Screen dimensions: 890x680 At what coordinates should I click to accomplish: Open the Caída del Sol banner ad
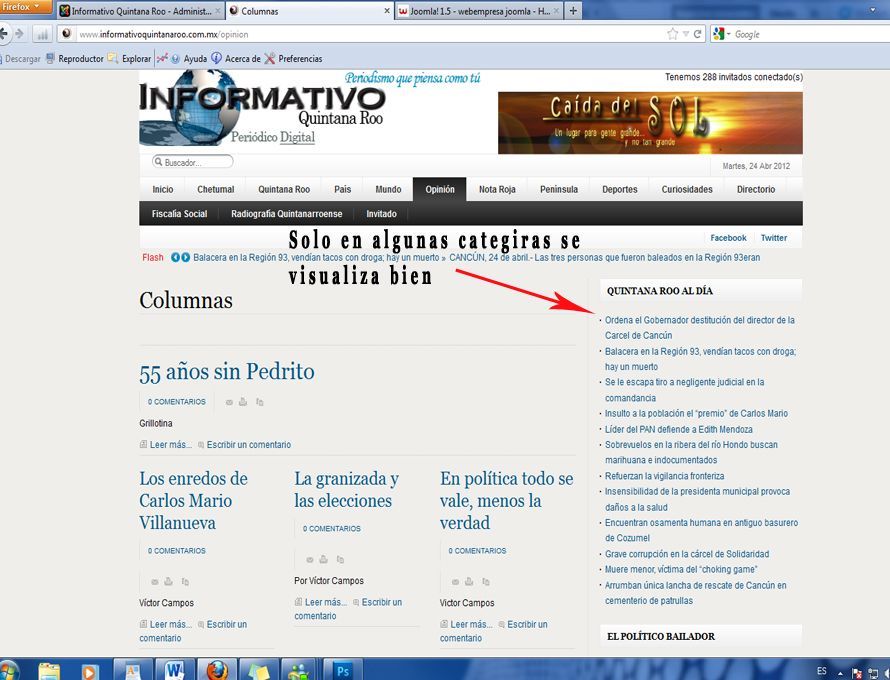pyautogui.click(x=650, y=123)
